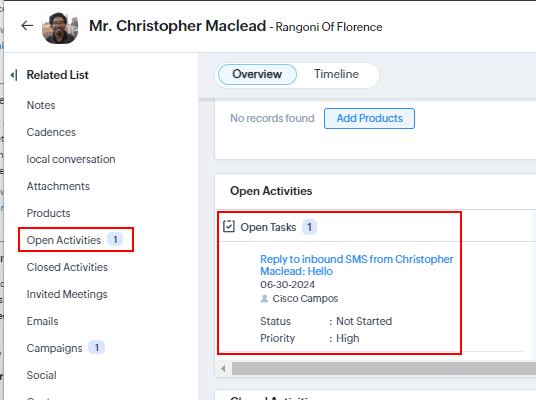Screen dimensions: 536x400
Task: Go to Campaigns related list
Action: click(55, 348)
